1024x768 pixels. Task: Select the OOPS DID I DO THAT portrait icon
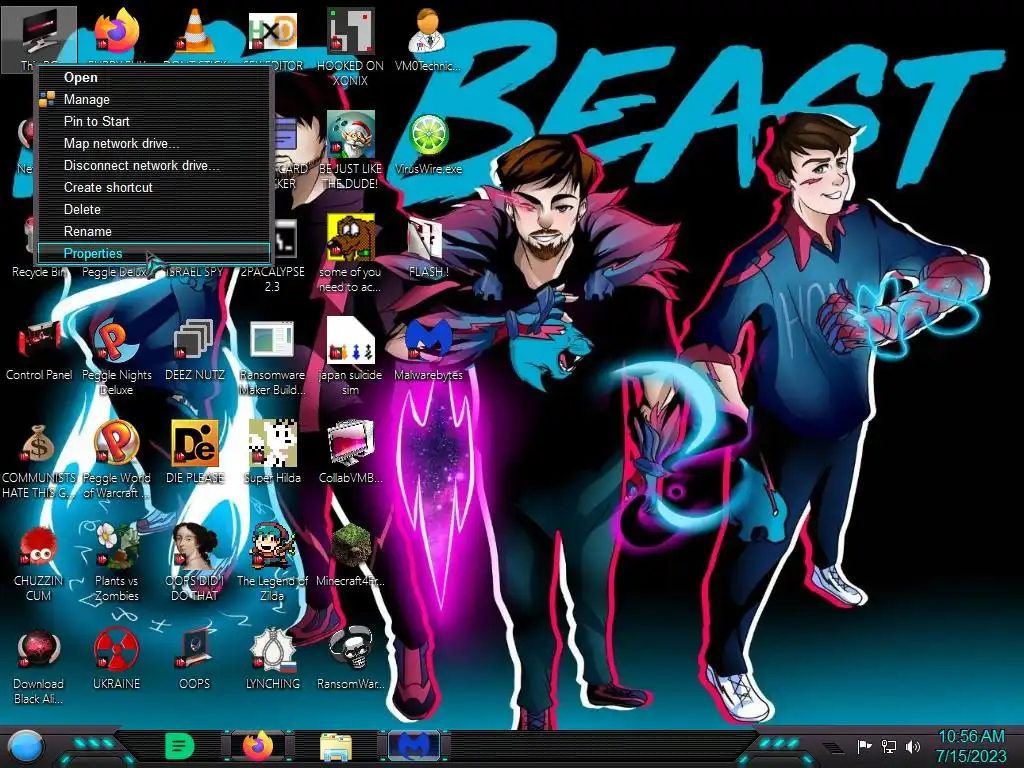(195, 546)
